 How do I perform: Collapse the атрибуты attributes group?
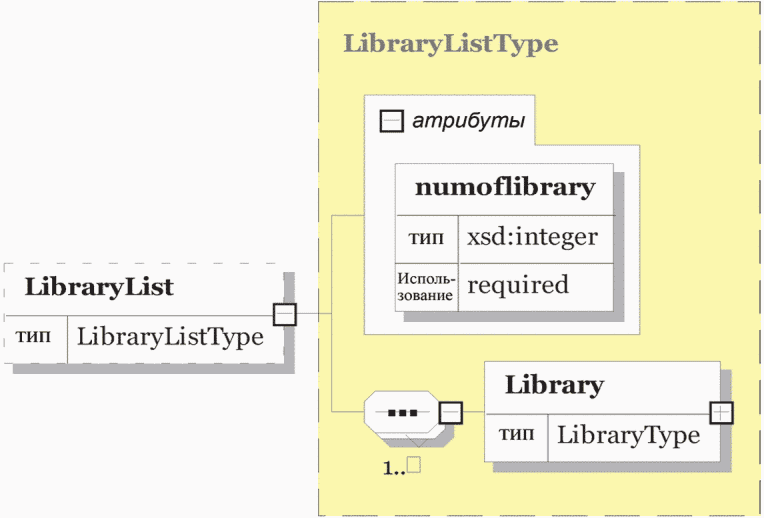click(391, 121)
